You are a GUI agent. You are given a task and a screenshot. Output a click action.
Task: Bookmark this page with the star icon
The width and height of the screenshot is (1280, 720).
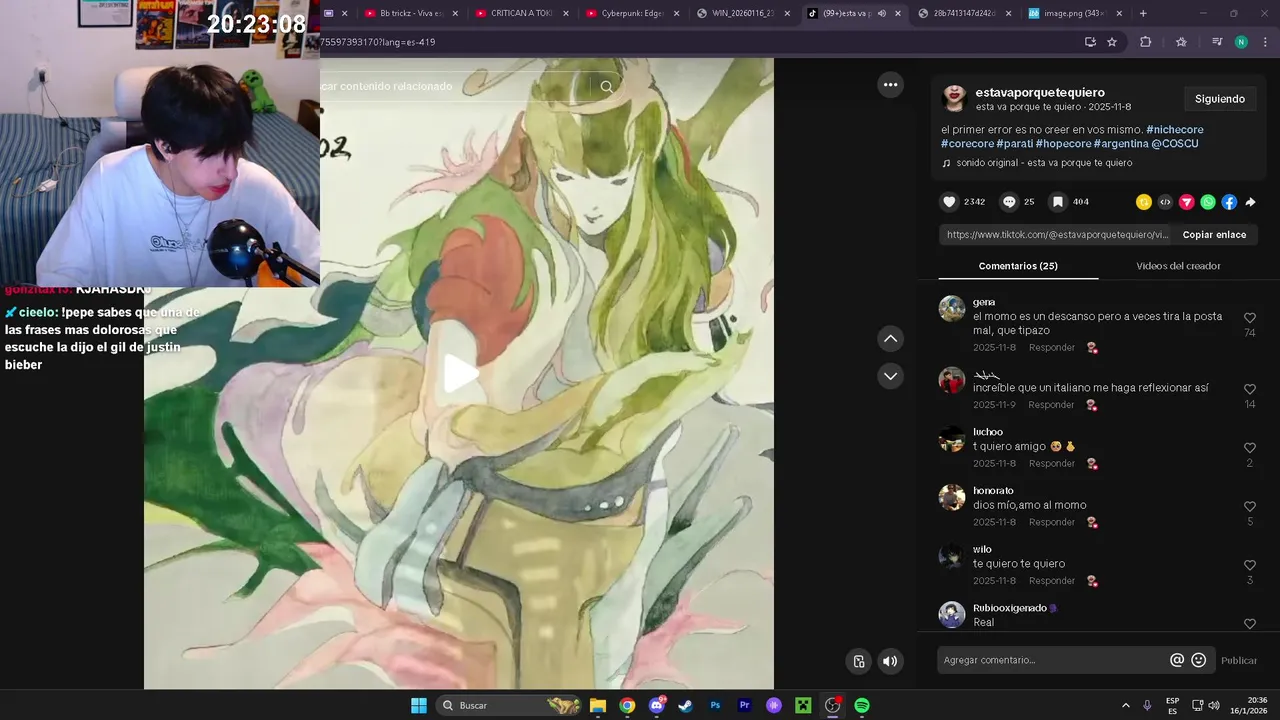point(1112,42)
